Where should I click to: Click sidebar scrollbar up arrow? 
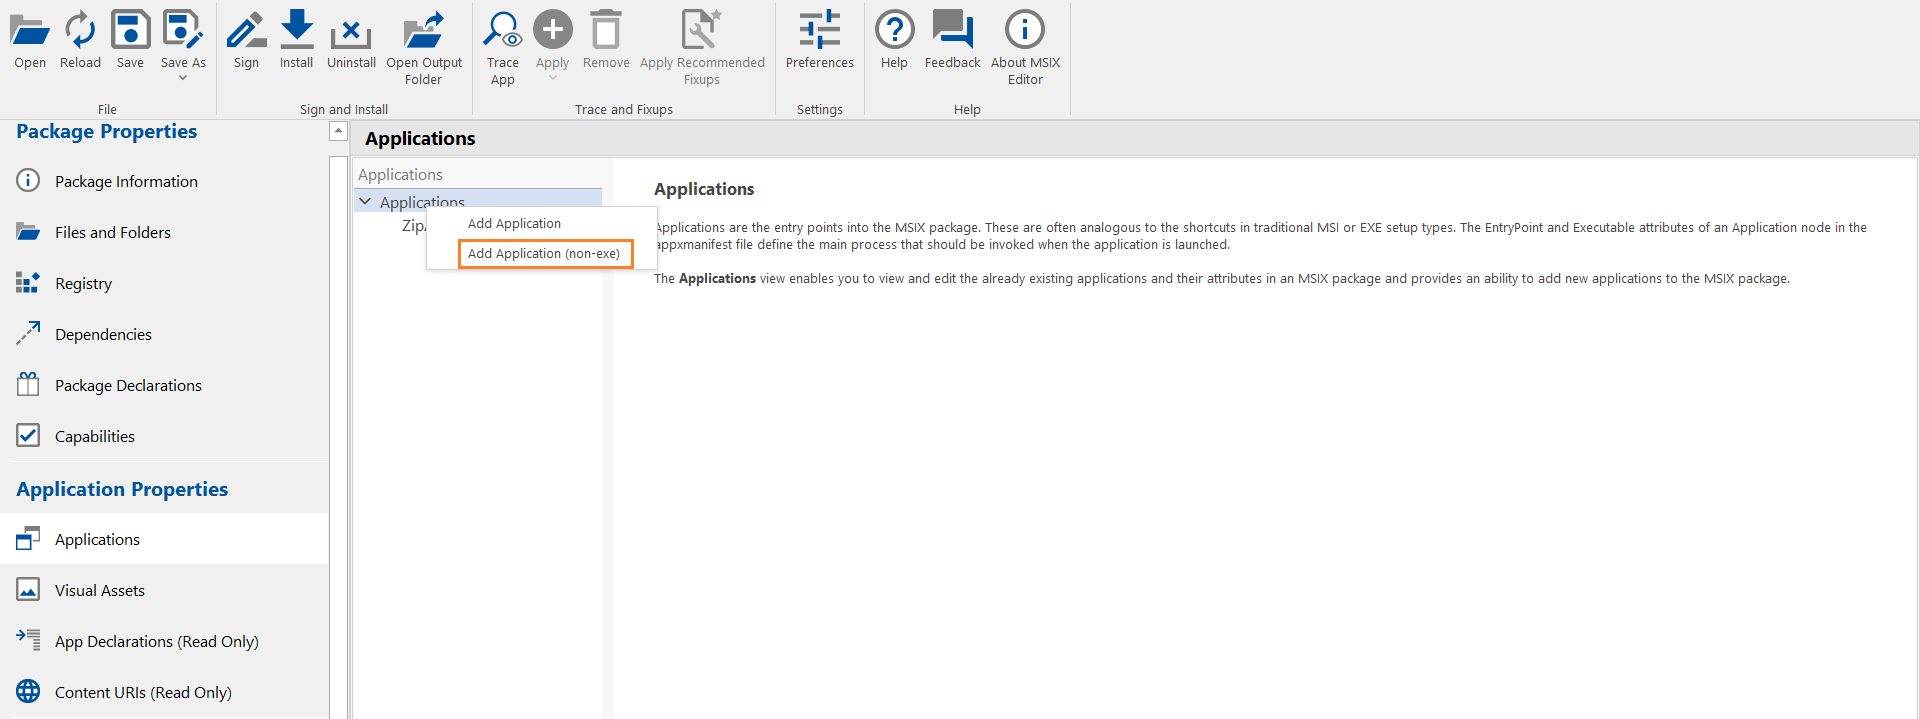[x=338, y=131]
